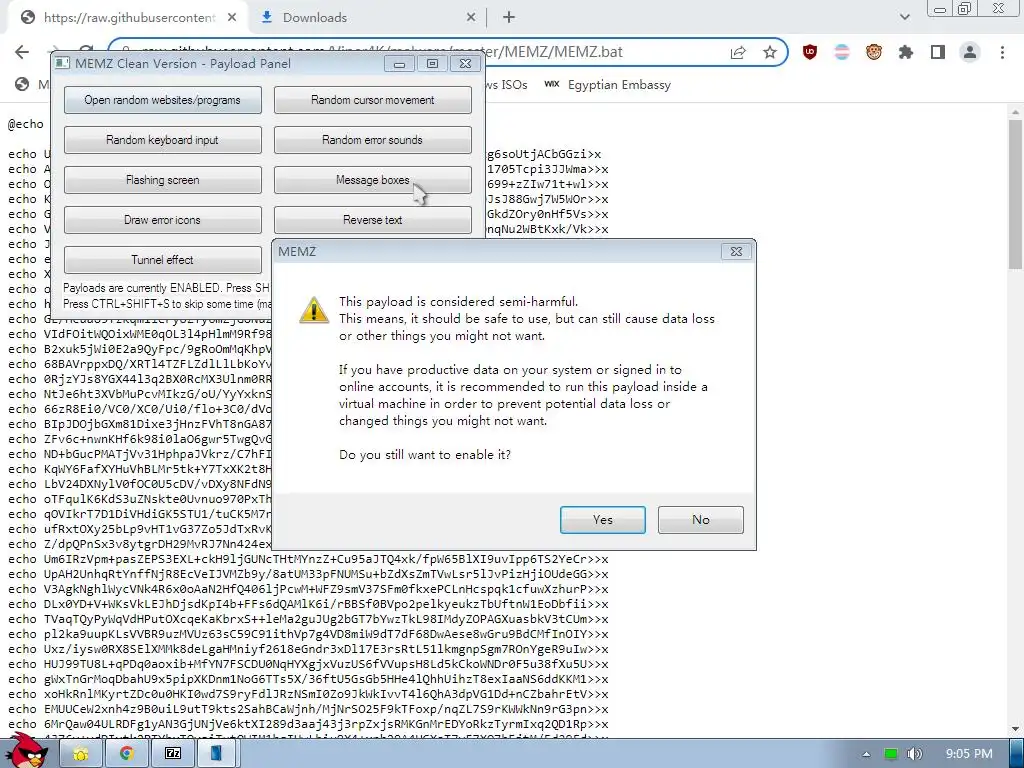Image resolution: width=1024 pixels, height=768 pixels.
Task: Open the blue MEMZ panel taskbar icon
Action: pos(216,754)
